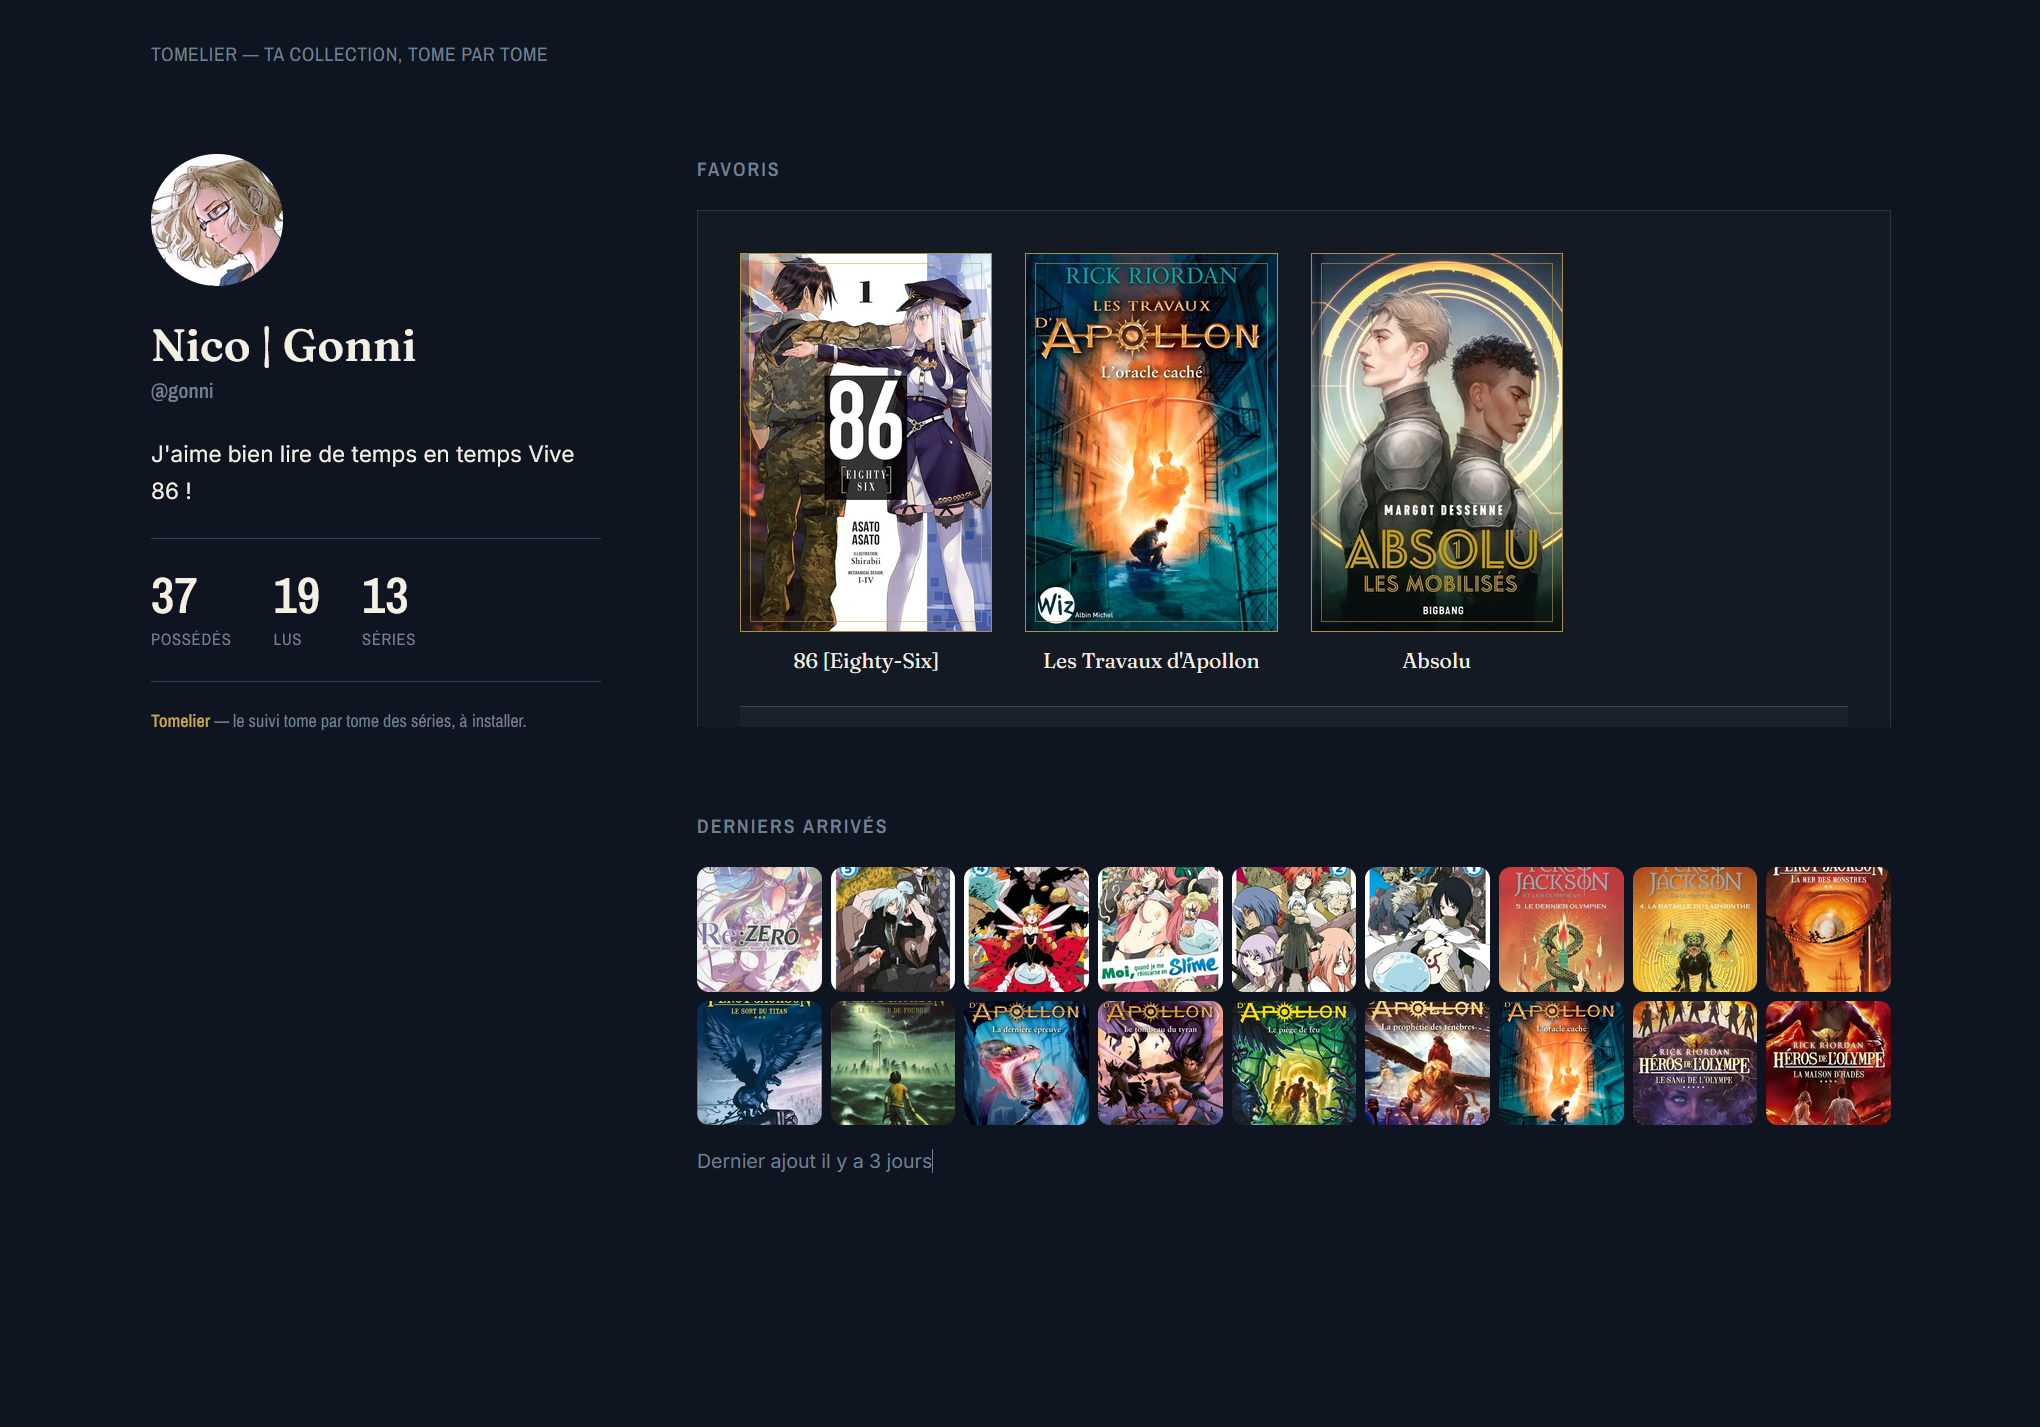Viewport: 2040px width, 1427px height.
Task: Click the favorites horizontal scrollbar track
Action: point(1294,716)
